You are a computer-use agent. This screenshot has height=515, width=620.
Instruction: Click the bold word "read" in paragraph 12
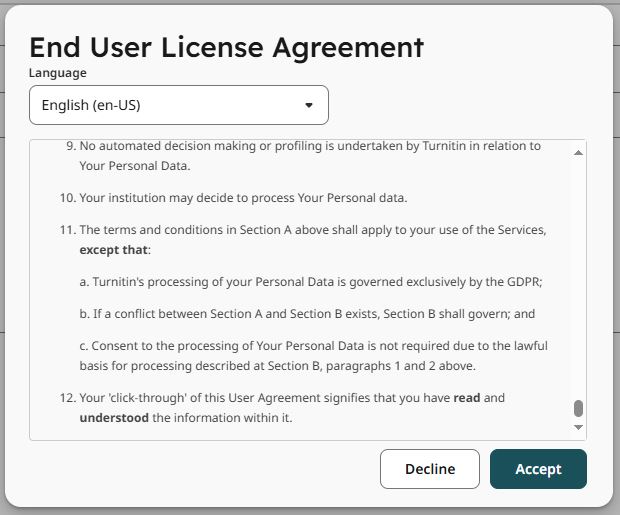(467, 397)
